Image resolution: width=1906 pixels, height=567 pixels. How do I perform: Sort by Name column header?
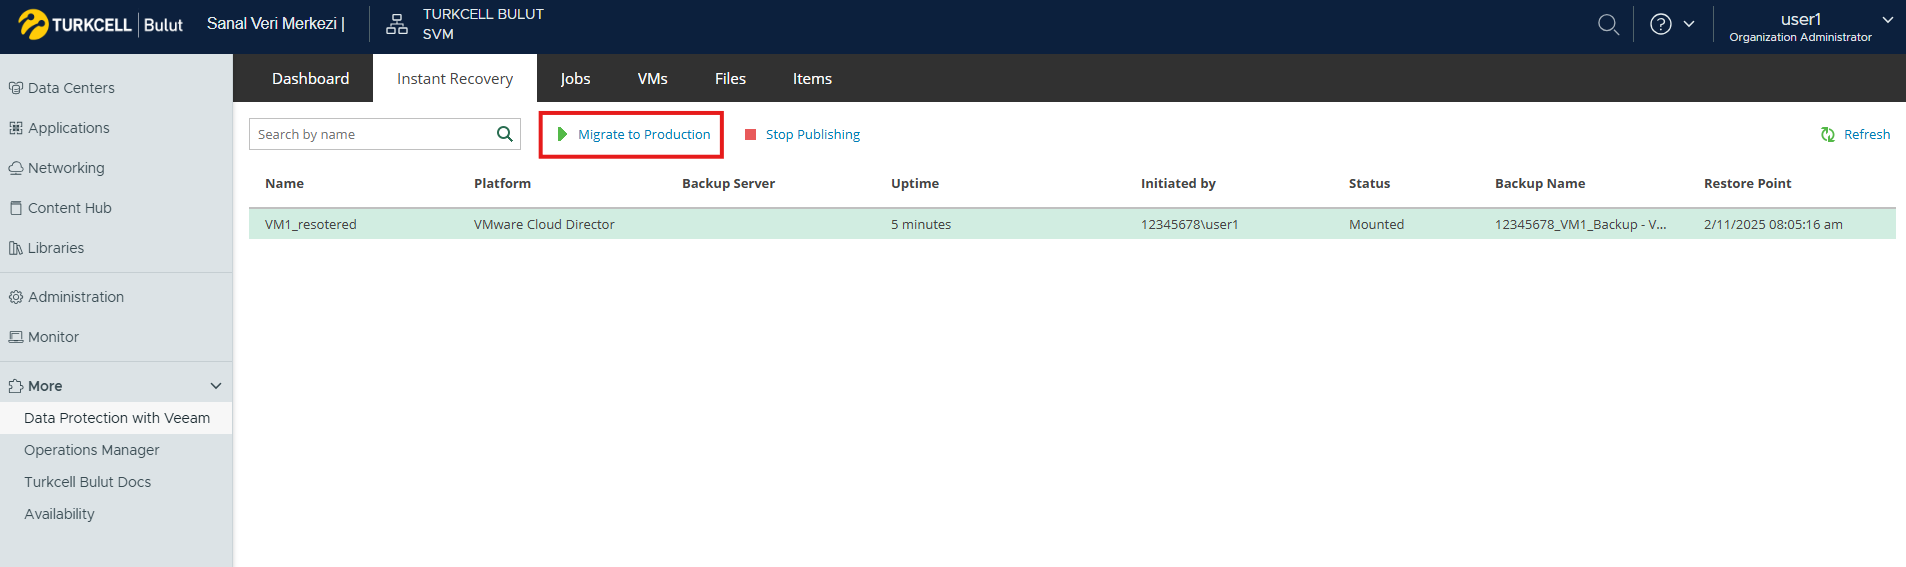click(284, 183)
